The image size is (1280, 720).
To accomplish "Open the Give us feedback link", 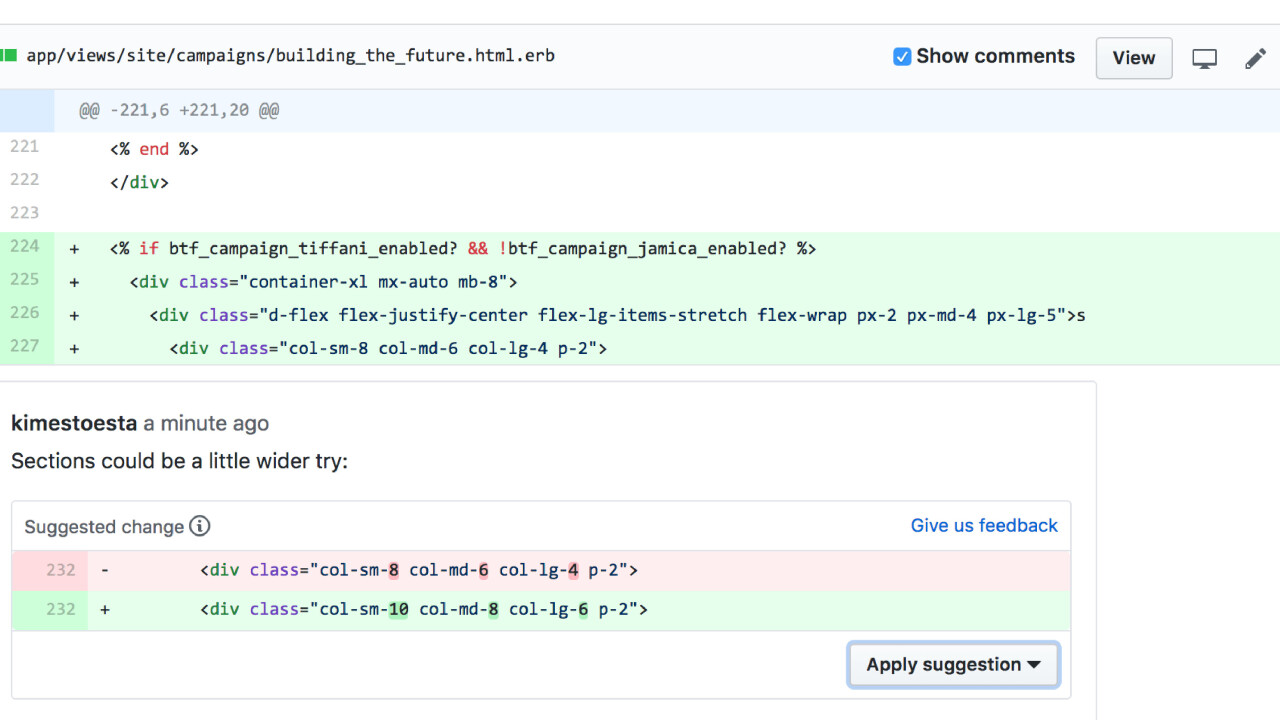I will click(x=983, y=526).
